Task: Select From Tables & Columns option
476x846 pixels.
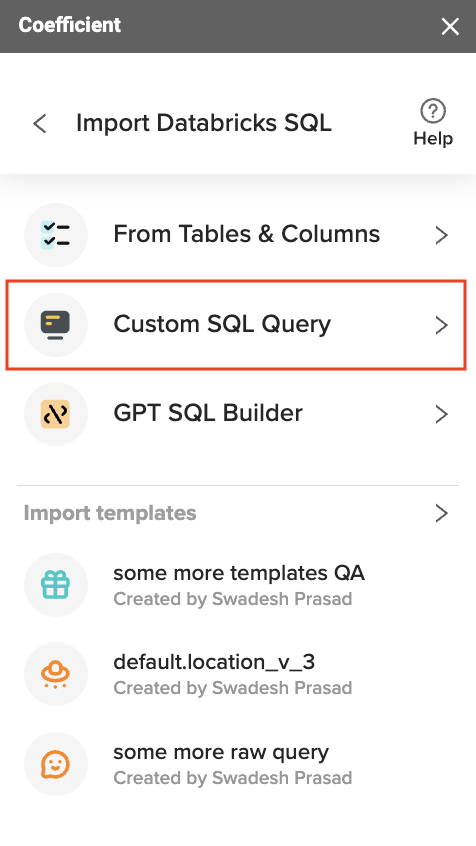Action: 238,235
